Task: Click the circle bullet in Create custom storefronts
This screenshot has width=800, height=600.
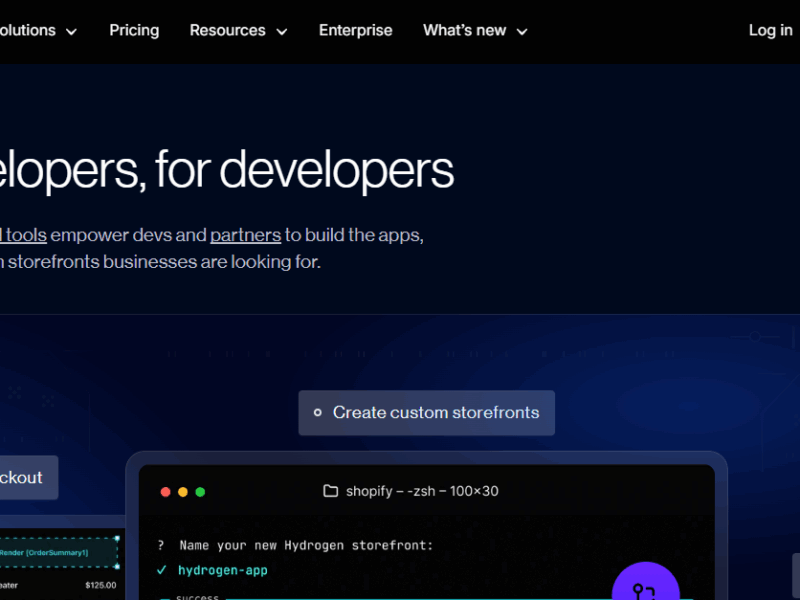Action: pos(318,413)
